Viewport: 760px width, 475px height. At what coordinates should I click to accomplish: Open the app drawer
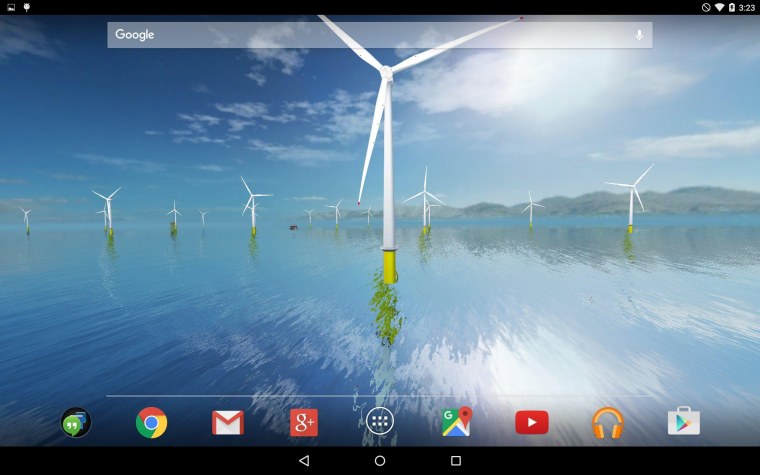point(380,421)
